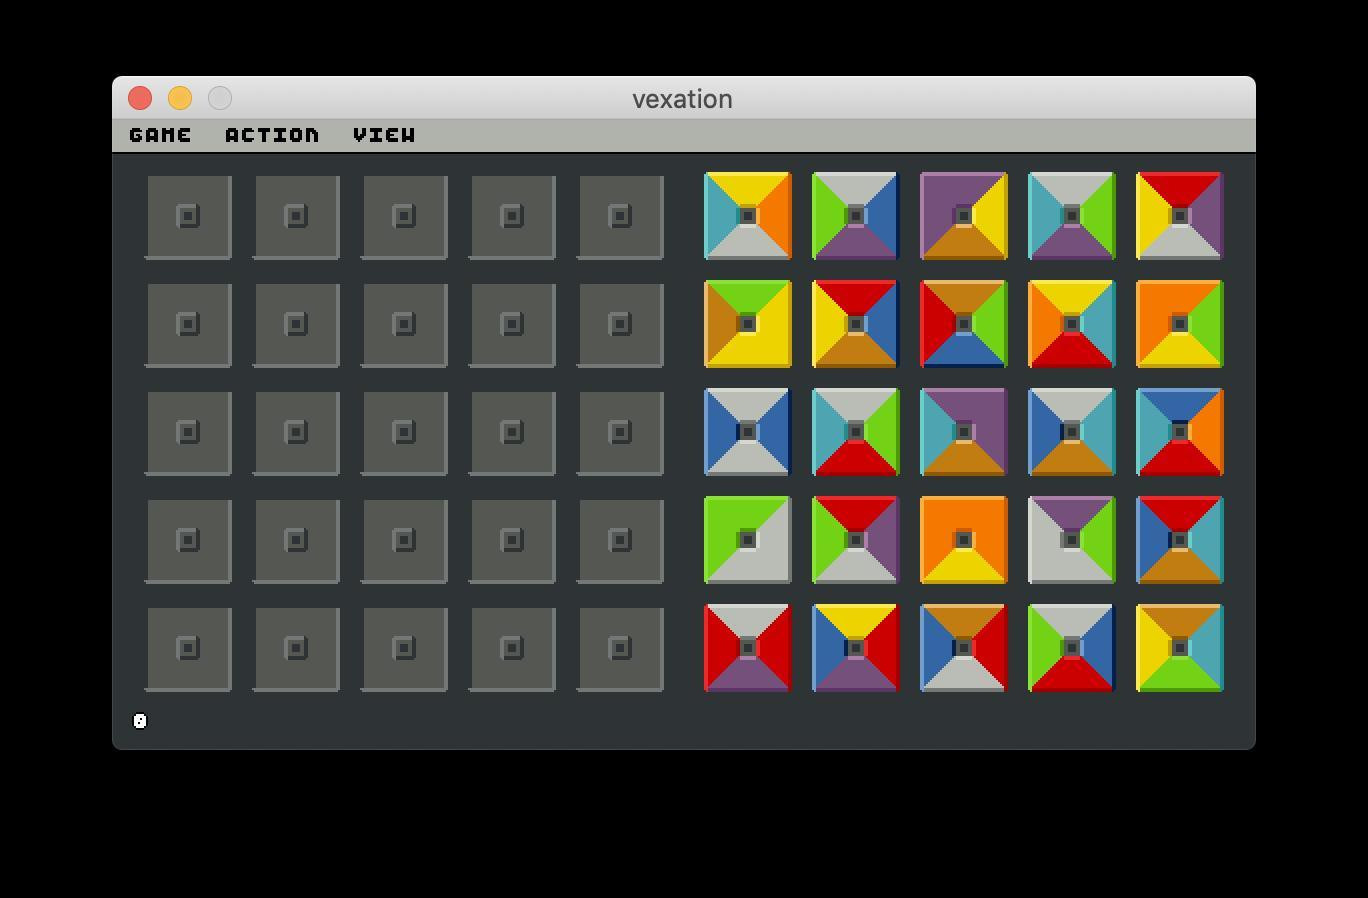Viewport: 1368px width, 898px height.
Task: Pick the orange tile with green right side
Action: (x=1180, y=324)
